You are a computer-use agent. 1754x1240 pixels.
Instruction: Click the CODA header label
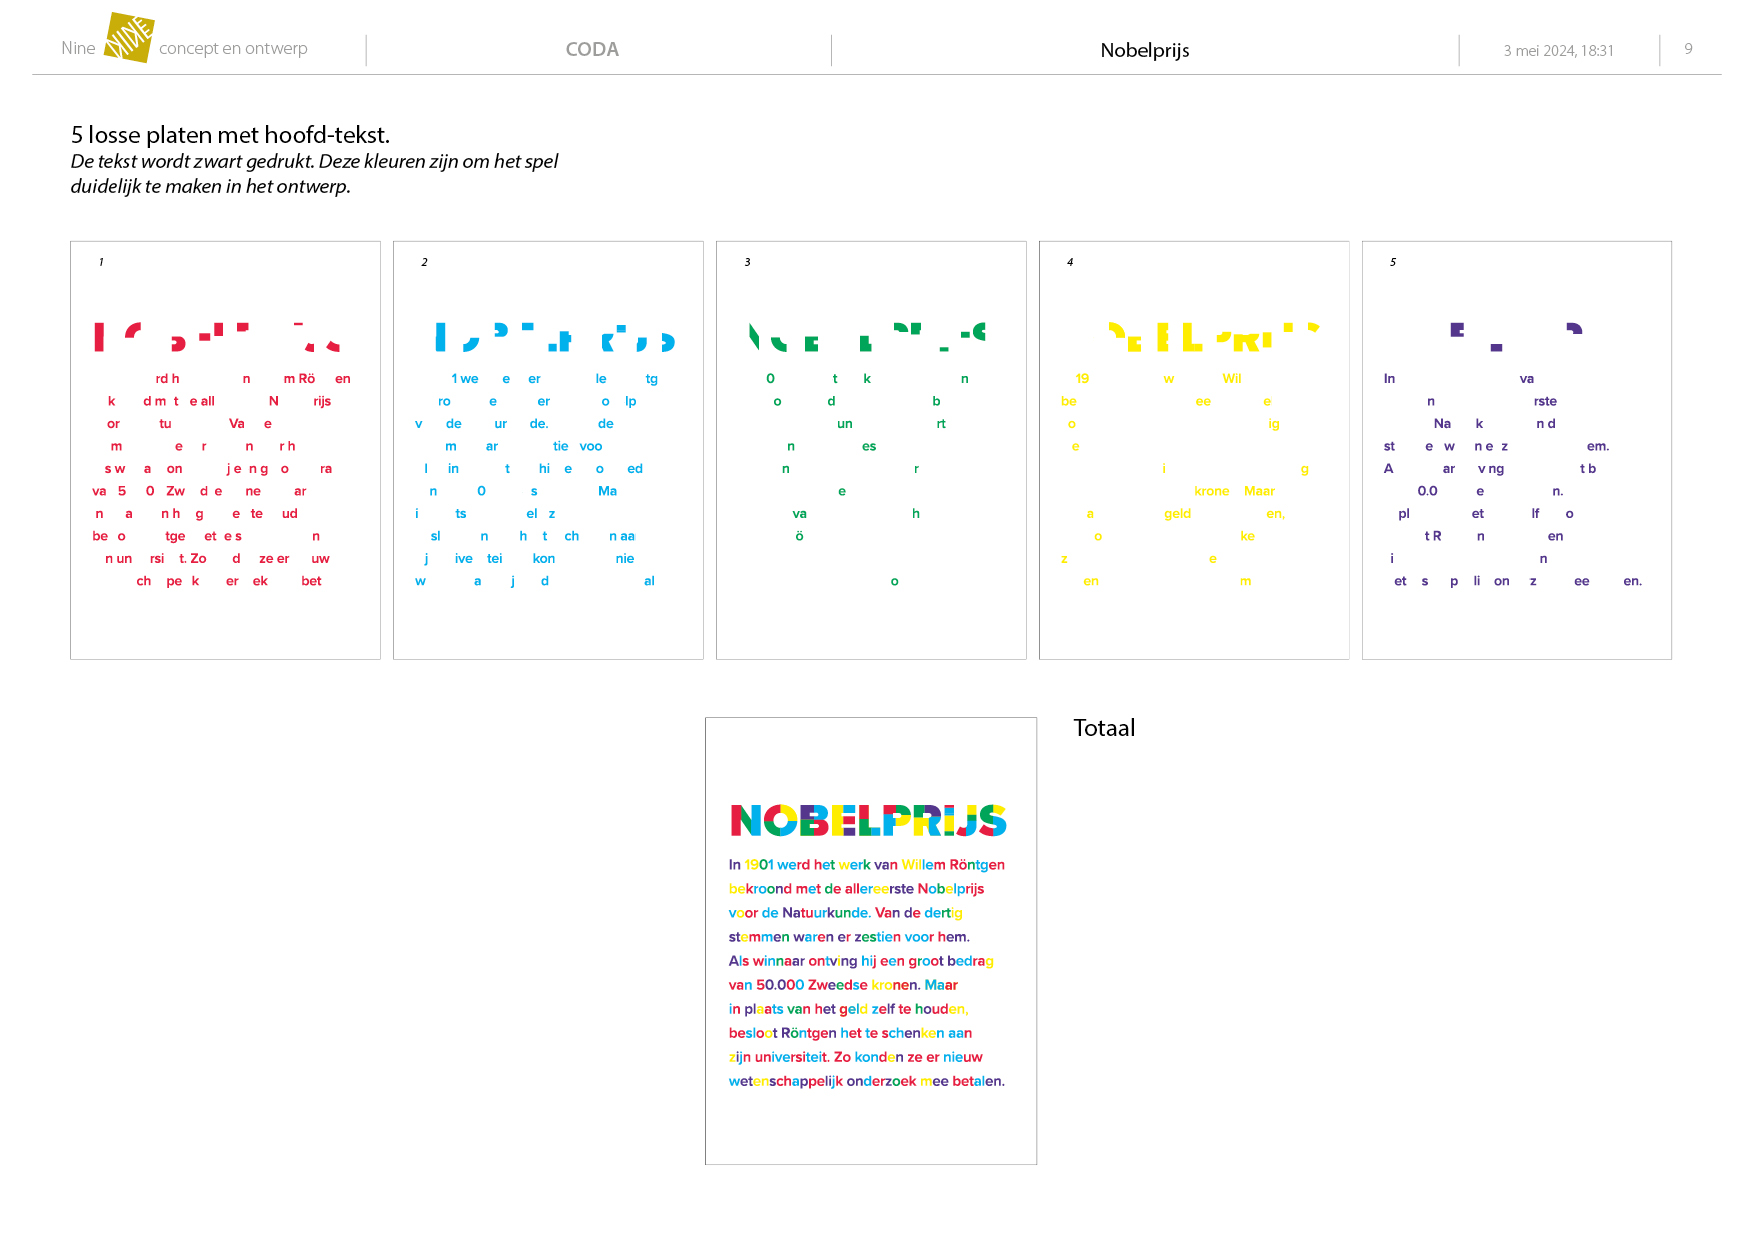tap(592, 49)
